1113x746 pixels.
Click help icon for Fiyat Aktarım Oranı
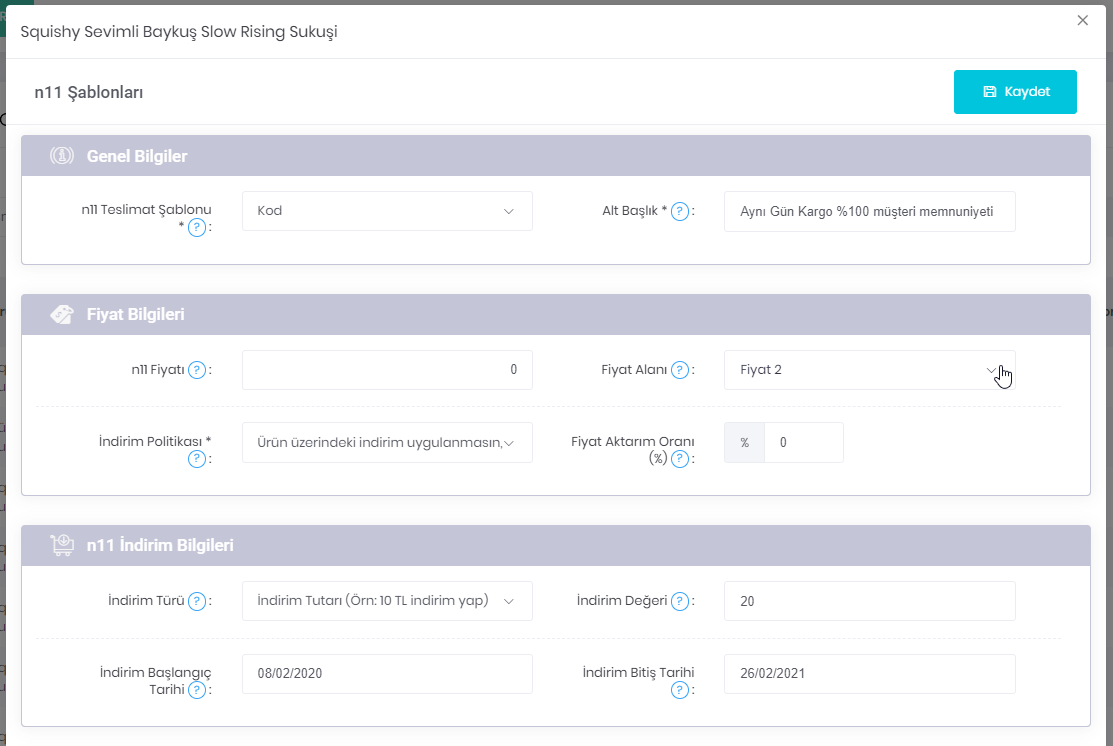click(680, 459)
